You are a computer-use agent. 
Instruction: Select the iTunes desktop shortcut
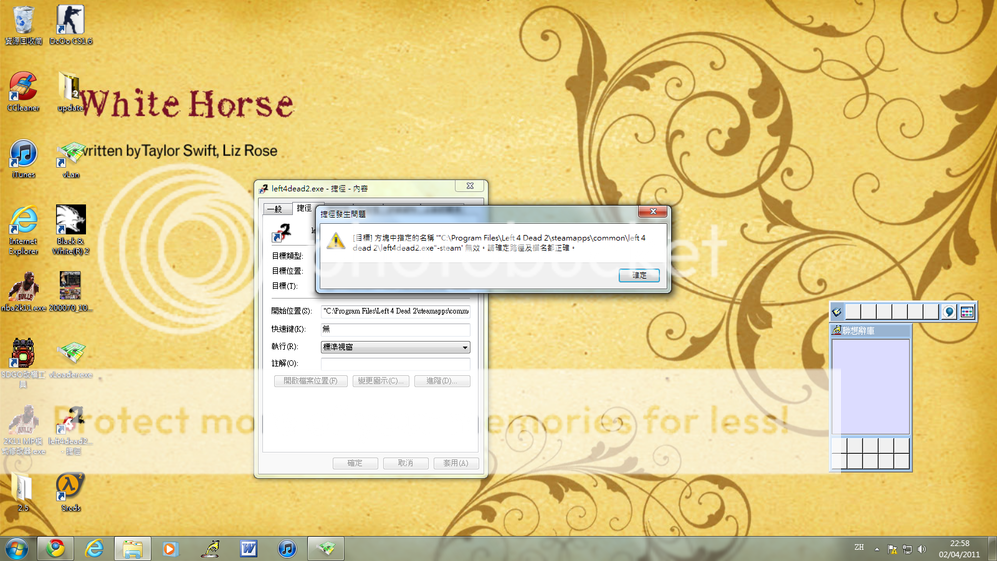[x=22, y=156]
